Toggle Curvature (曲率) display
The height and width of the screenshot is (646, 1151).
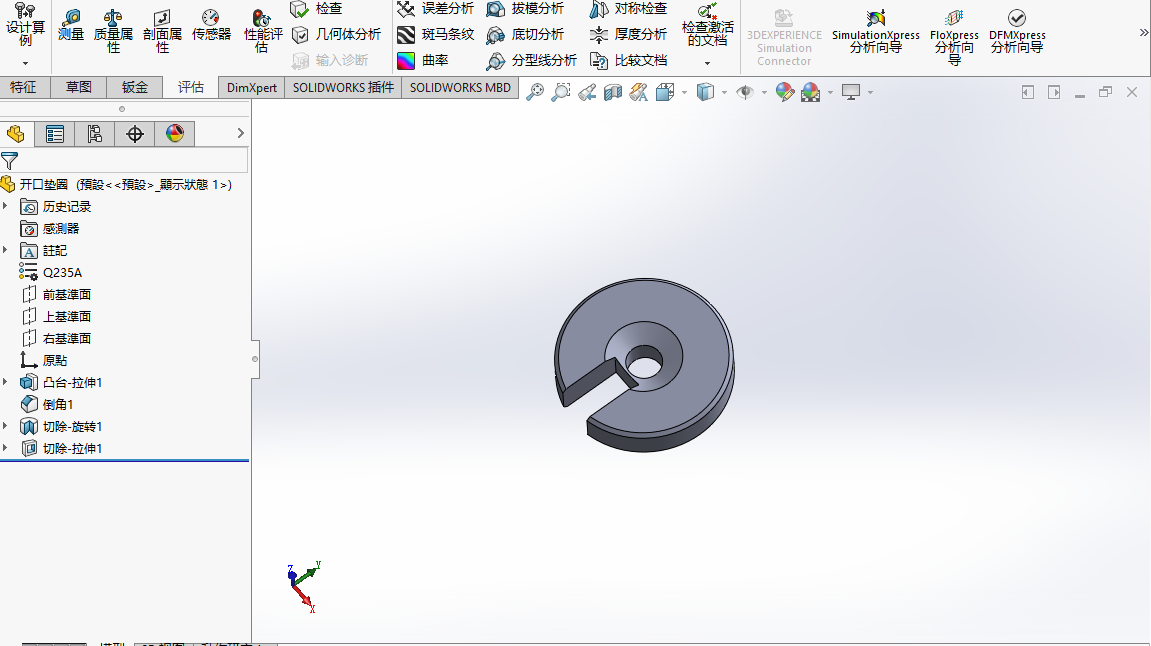pos(423,60)
